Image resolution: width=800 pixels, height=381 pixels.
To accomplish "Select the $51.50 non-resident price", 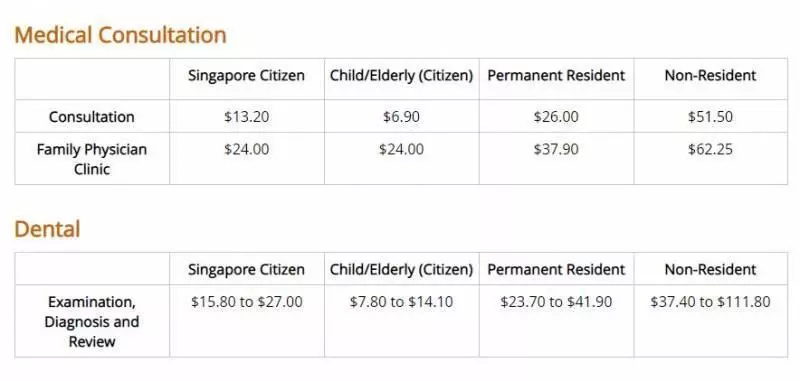I will click(710, 117).
